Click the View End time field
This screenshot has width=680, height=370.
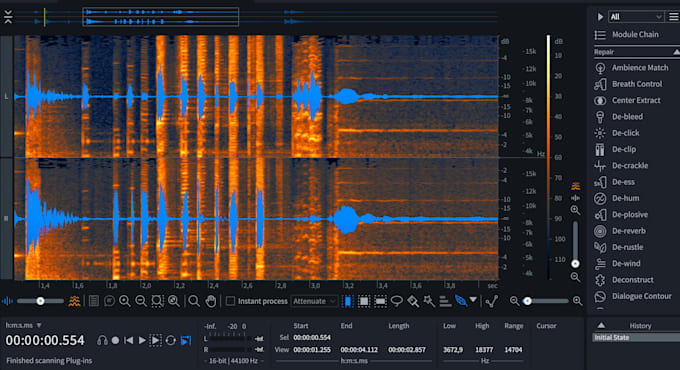click(x=359, y=350)
